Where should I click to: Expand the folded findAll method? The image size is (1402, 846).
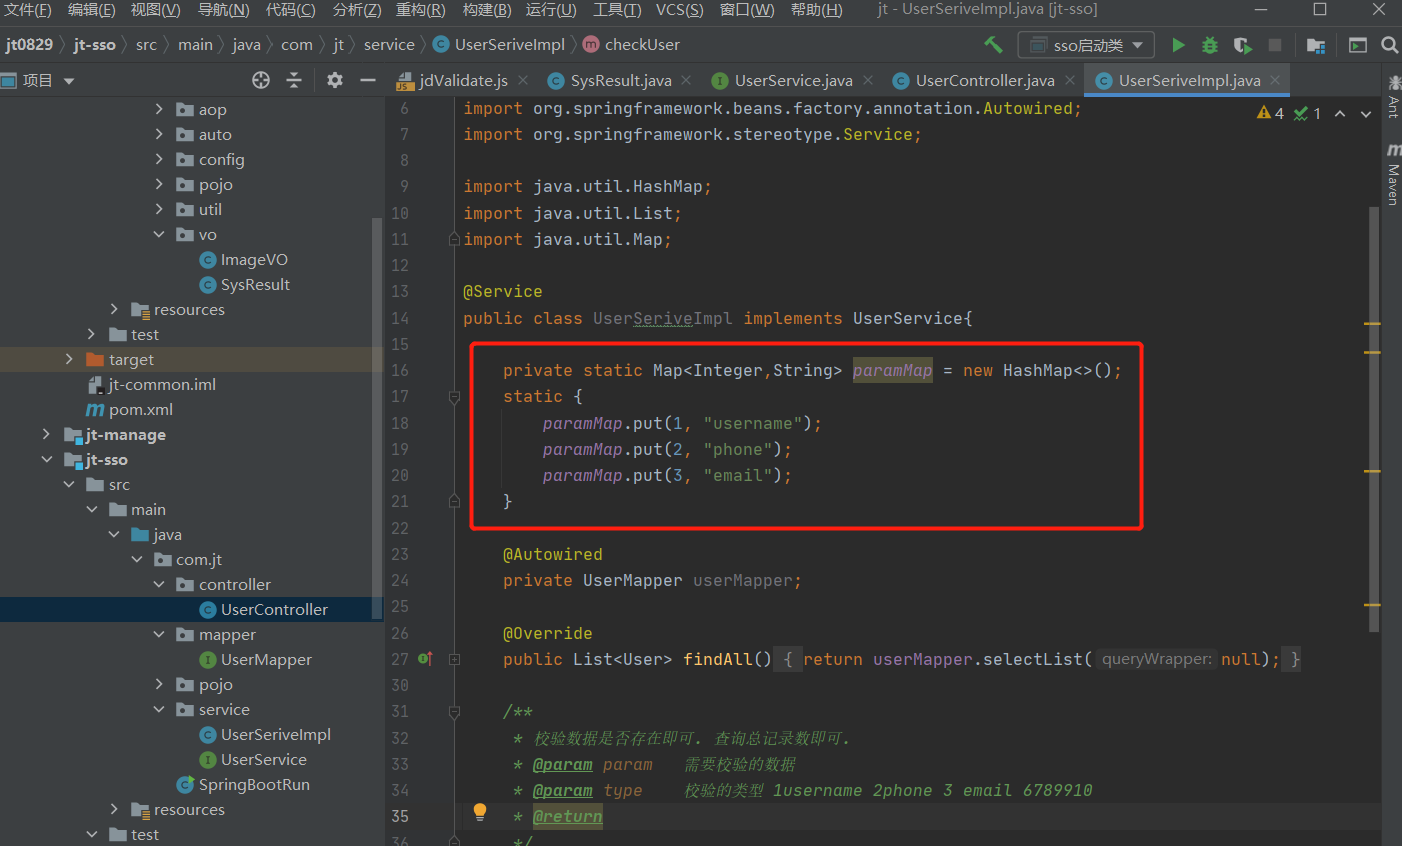pos(454,659)
